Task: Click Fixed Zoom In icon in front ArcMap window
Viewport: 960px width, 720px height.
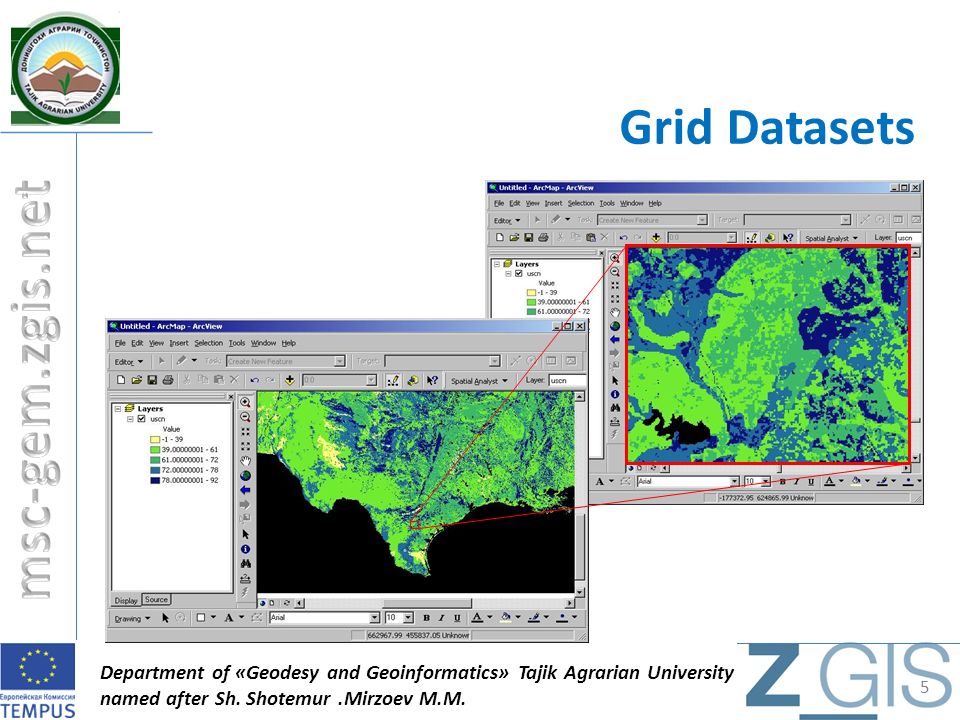Action: coord(246,432)
